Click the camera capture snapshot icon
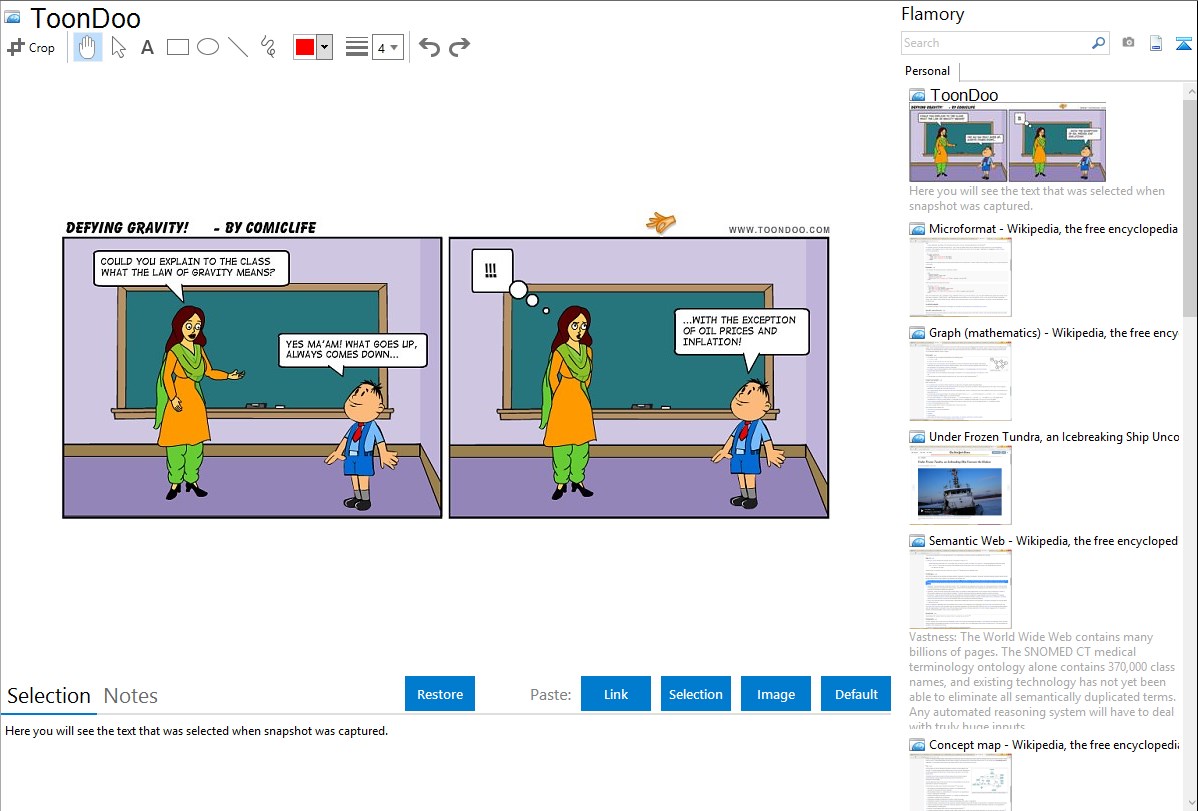The width and height of the screenshot is (1198, 811). click(x=1128, y=43)
